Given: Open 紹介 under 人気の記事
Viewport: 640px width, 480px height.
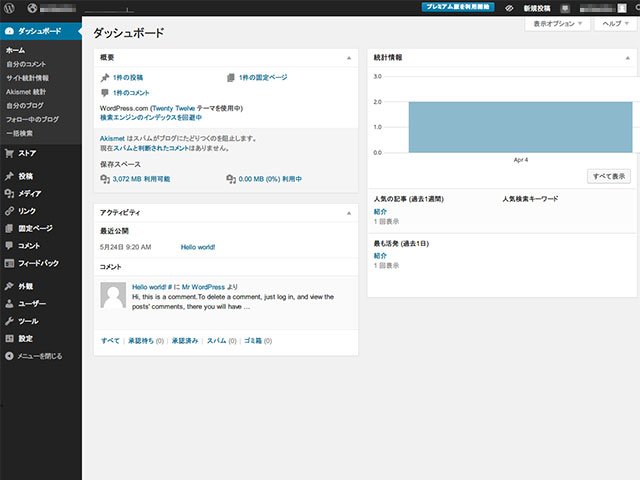Looking at the screenshot, I should tap(380, 211).
